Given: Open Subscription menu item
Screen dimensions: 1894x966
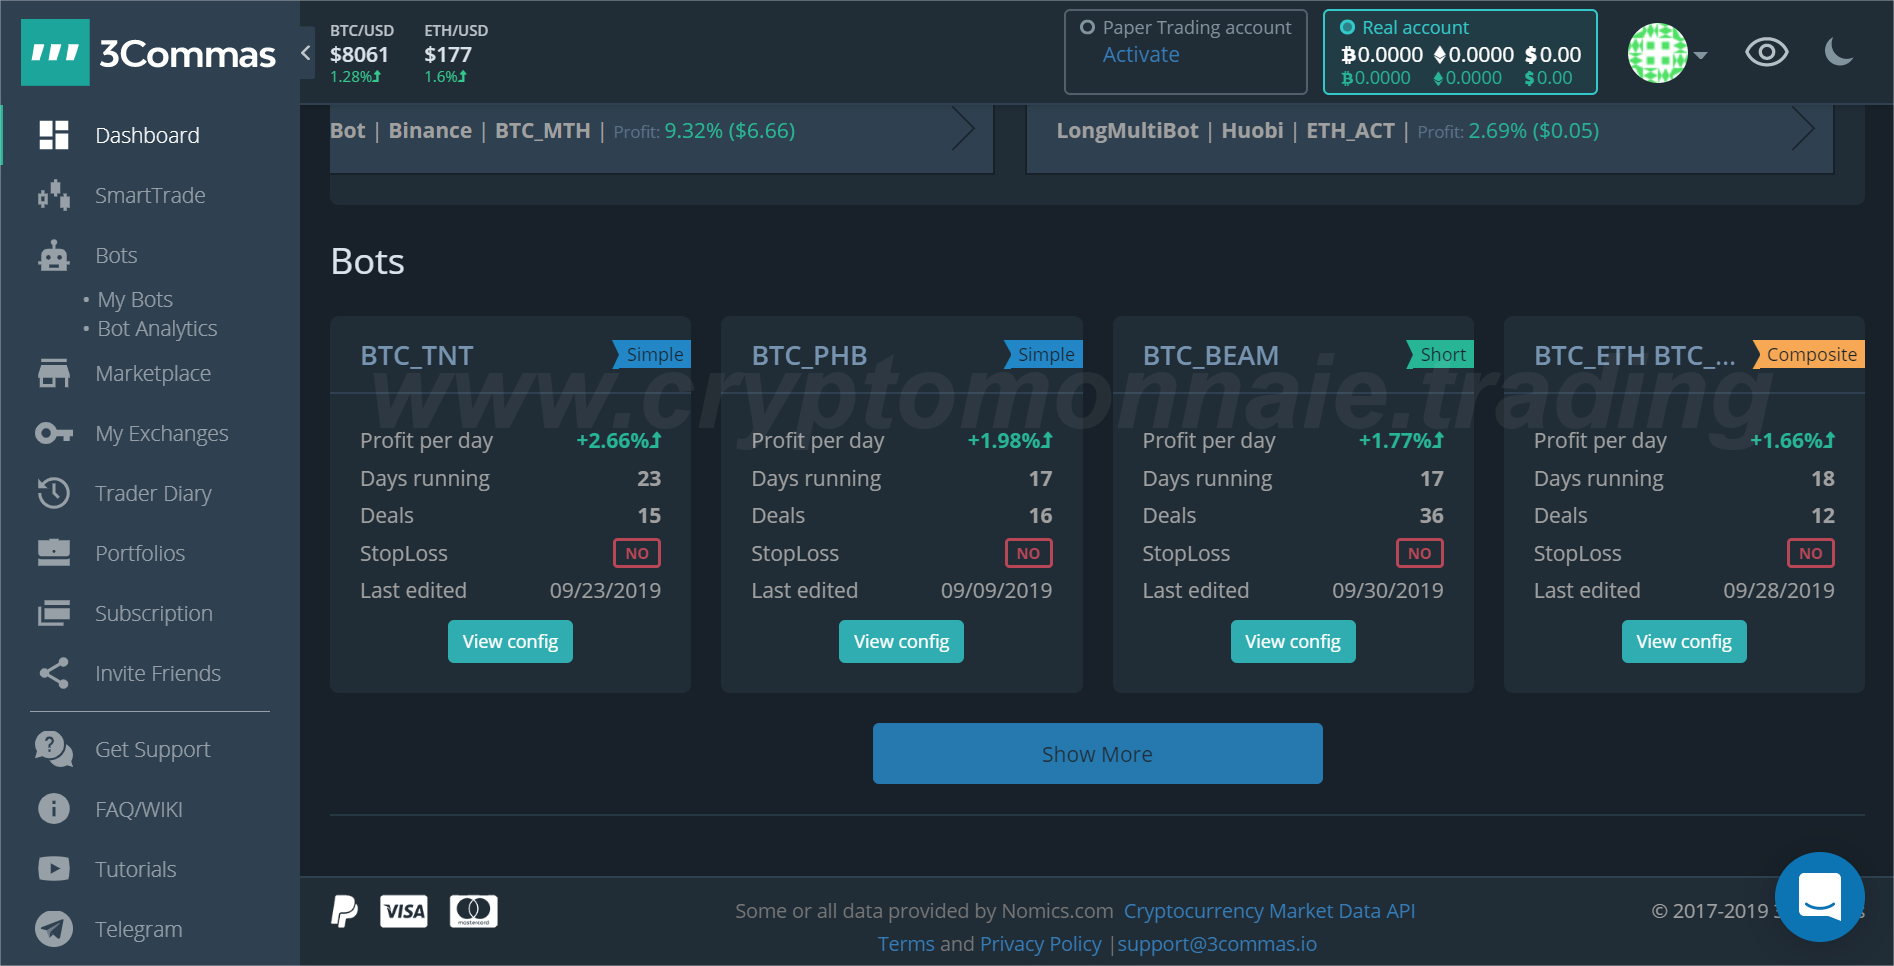Looking at the screenshot, I should 154,613.
